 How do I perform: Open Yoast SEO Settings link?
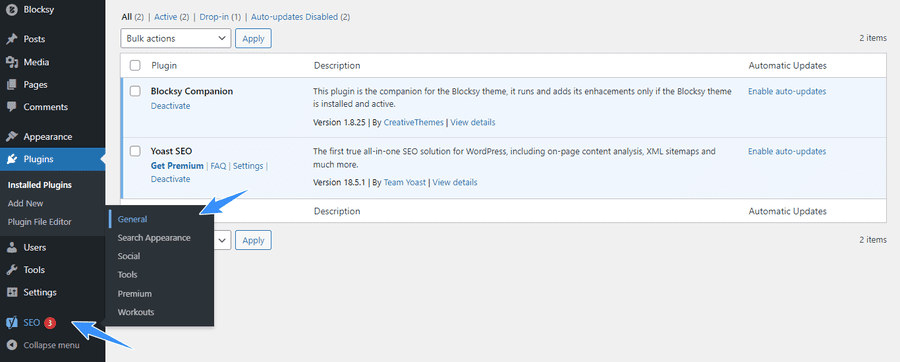click(248, 166)
